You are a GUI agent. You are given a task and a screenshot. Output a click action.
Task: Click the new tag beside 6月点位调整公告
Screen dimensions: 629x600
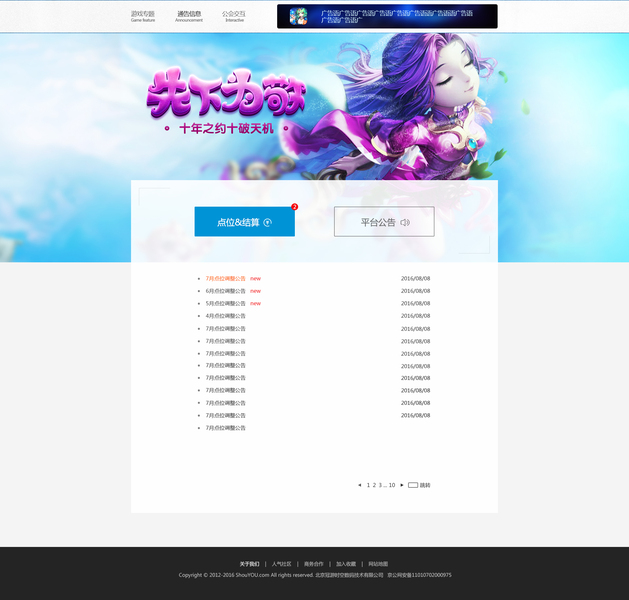pos(256,291)
